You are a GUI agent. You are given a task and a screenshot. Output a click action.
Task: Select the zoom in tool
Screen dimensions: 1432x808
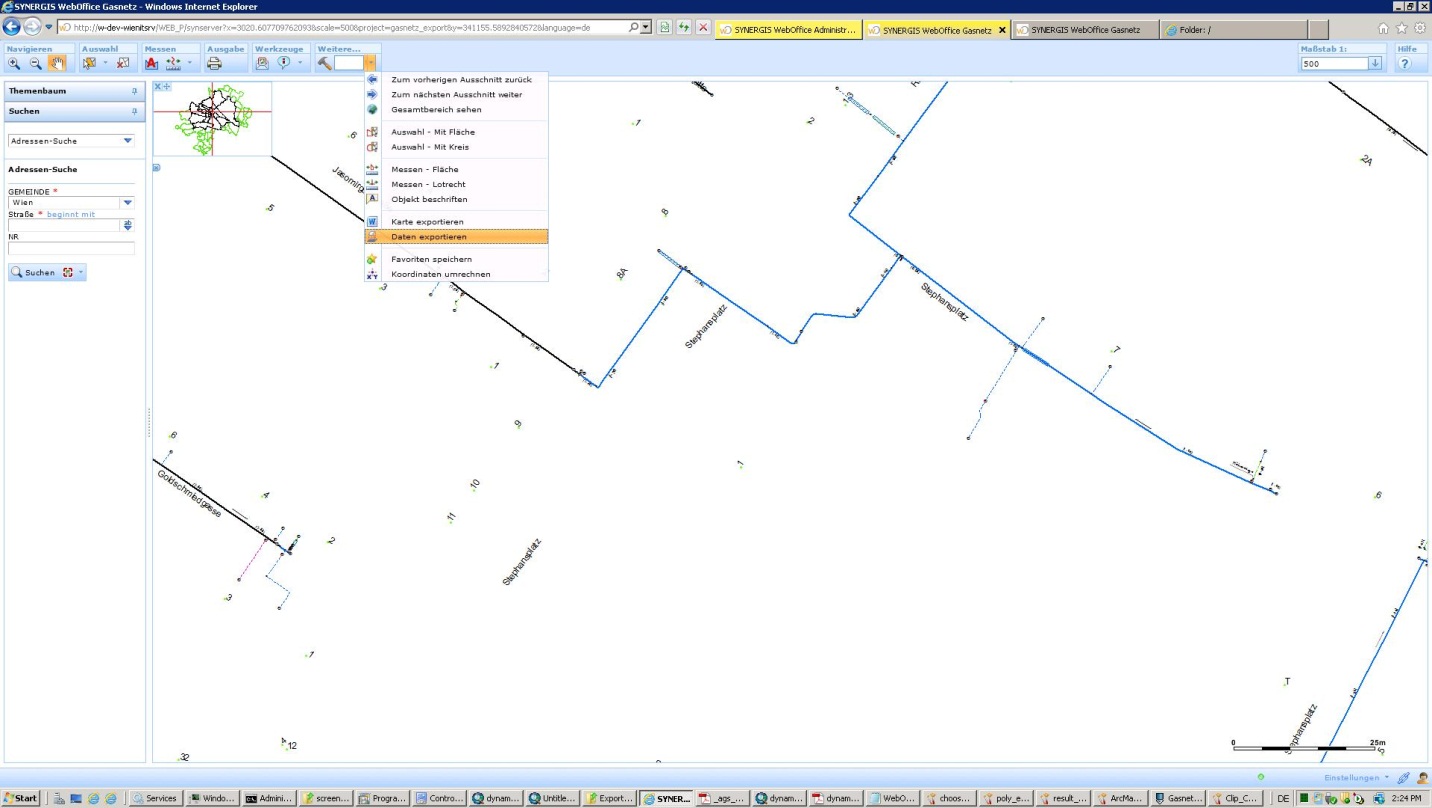[x=14, y=63]
